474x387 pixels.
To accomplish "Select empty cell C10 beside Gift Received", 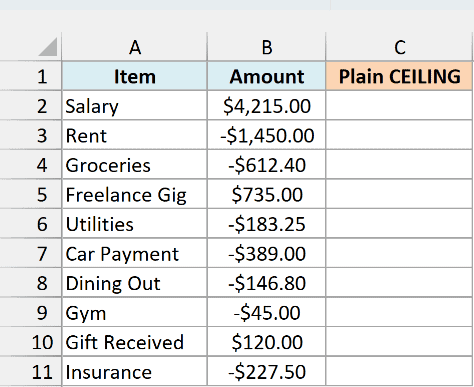I will coord(399,342).
